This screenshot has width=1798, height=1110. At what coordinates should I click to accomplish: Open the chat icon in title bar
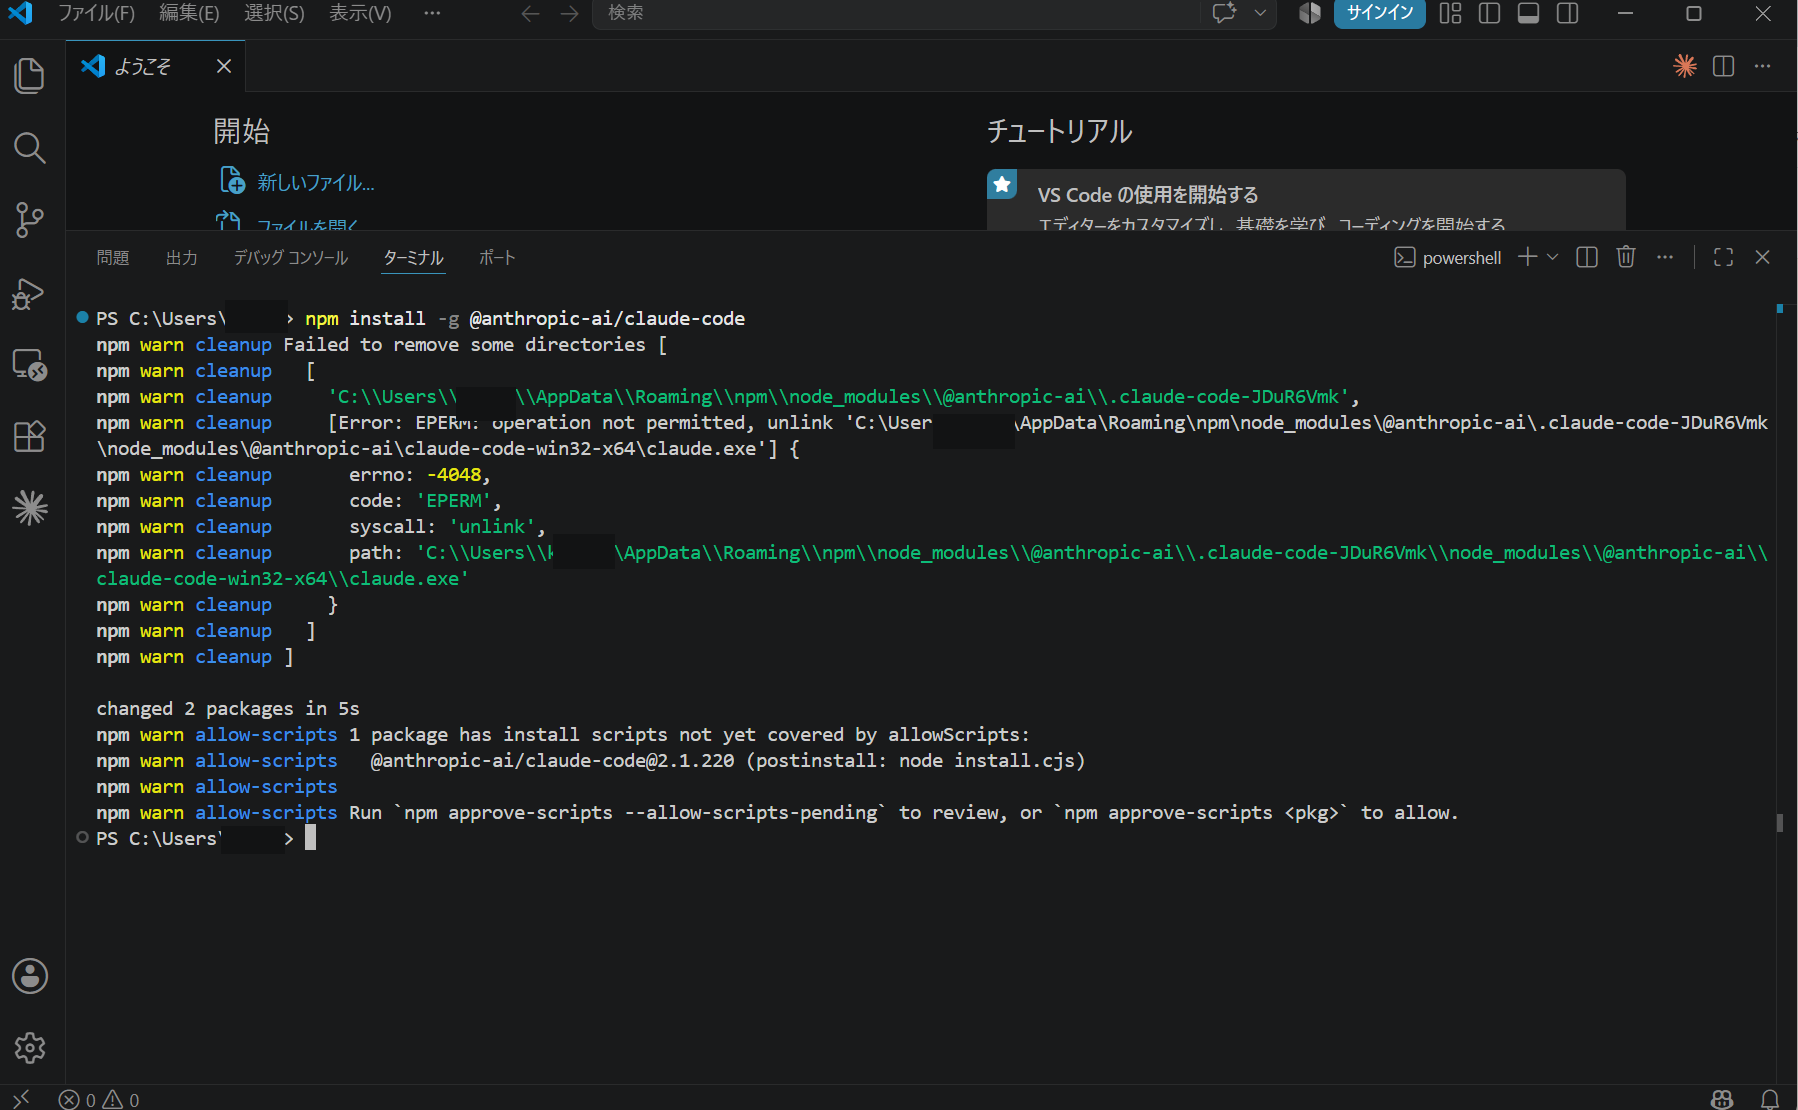click(1225, 13)
